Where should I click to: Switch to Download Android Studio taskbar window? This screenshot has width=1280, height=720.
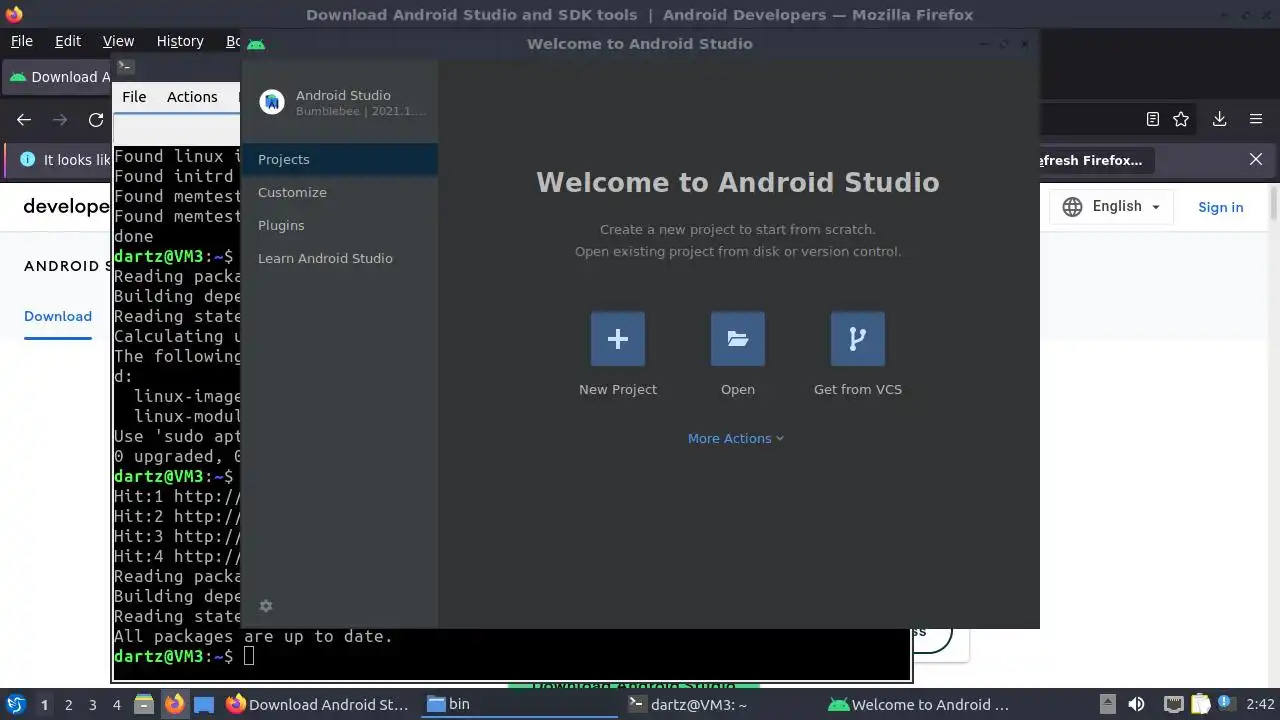coord(319,704)
